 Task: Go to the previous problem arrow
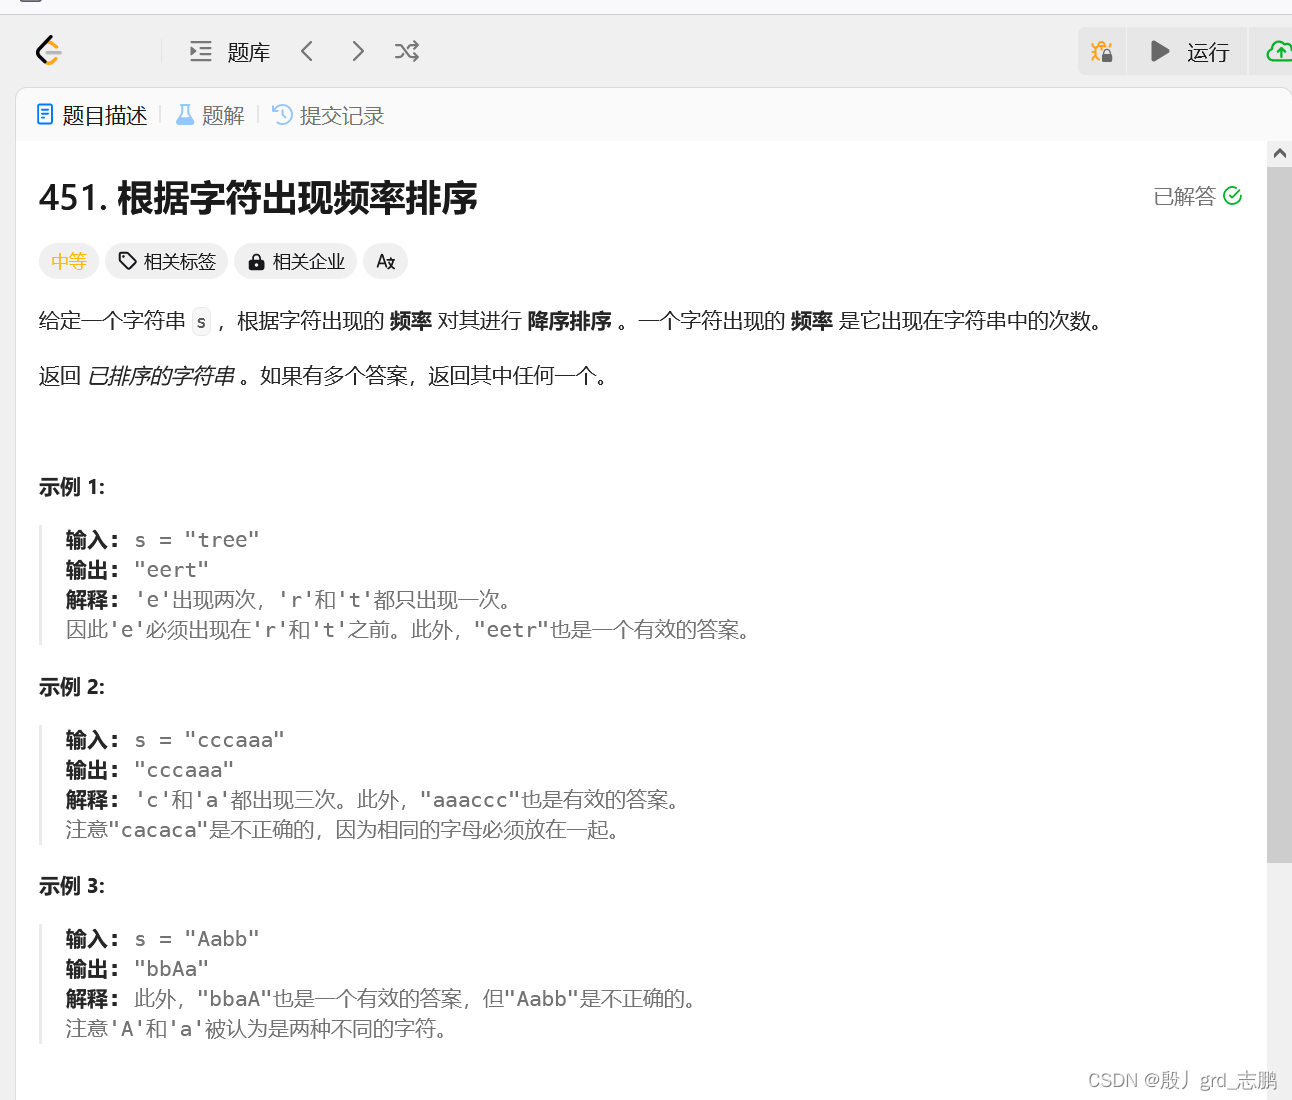click(307, 51)
